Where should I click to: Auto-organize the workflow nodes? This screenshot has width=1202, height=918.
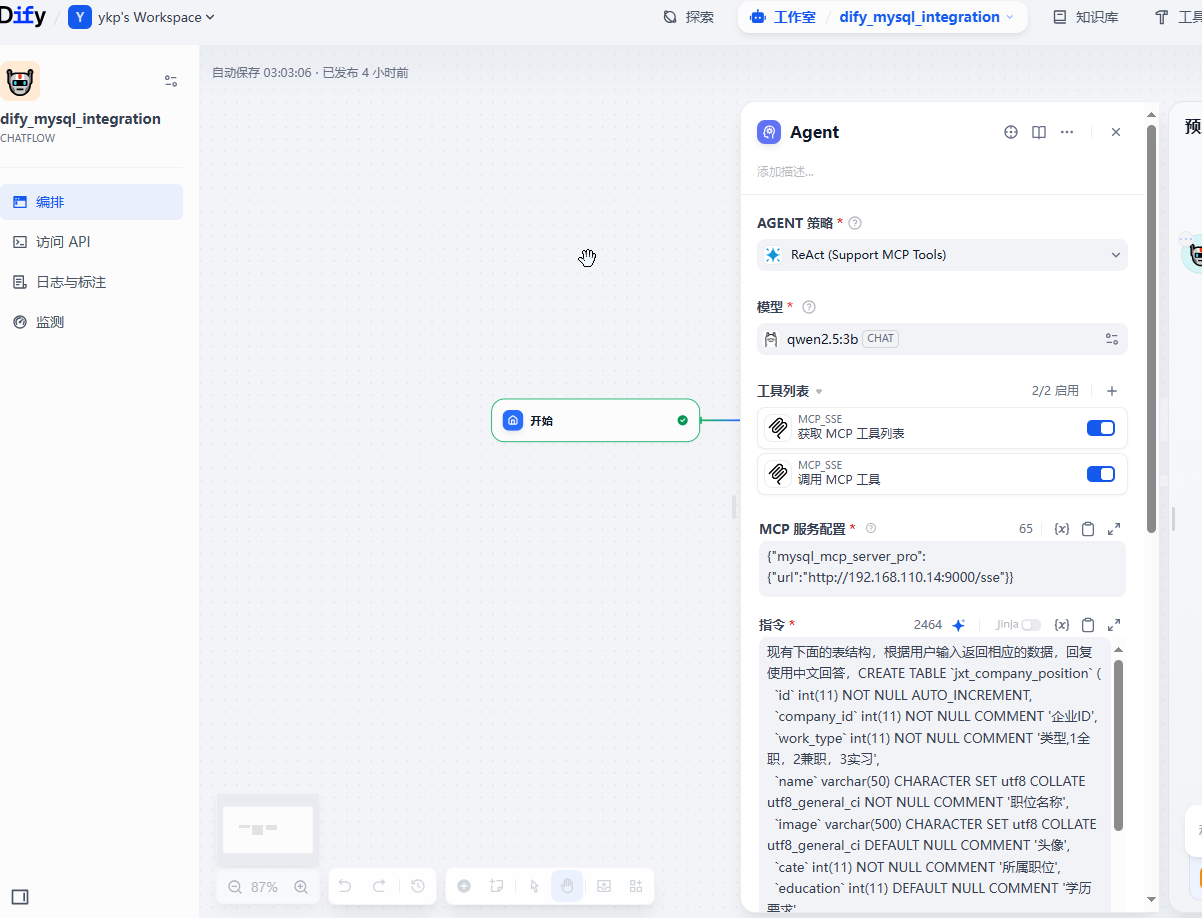point(635,886)
